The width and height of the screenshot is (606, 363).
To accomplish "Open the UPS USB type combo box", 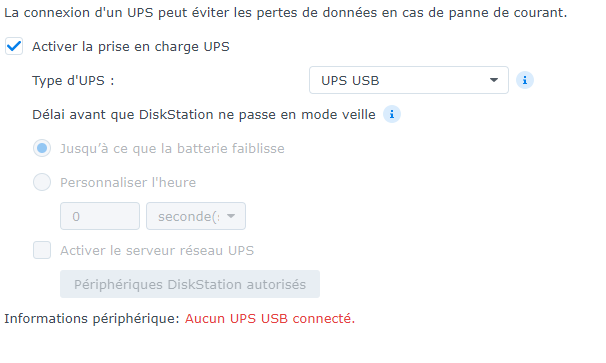I will [409, 80].
